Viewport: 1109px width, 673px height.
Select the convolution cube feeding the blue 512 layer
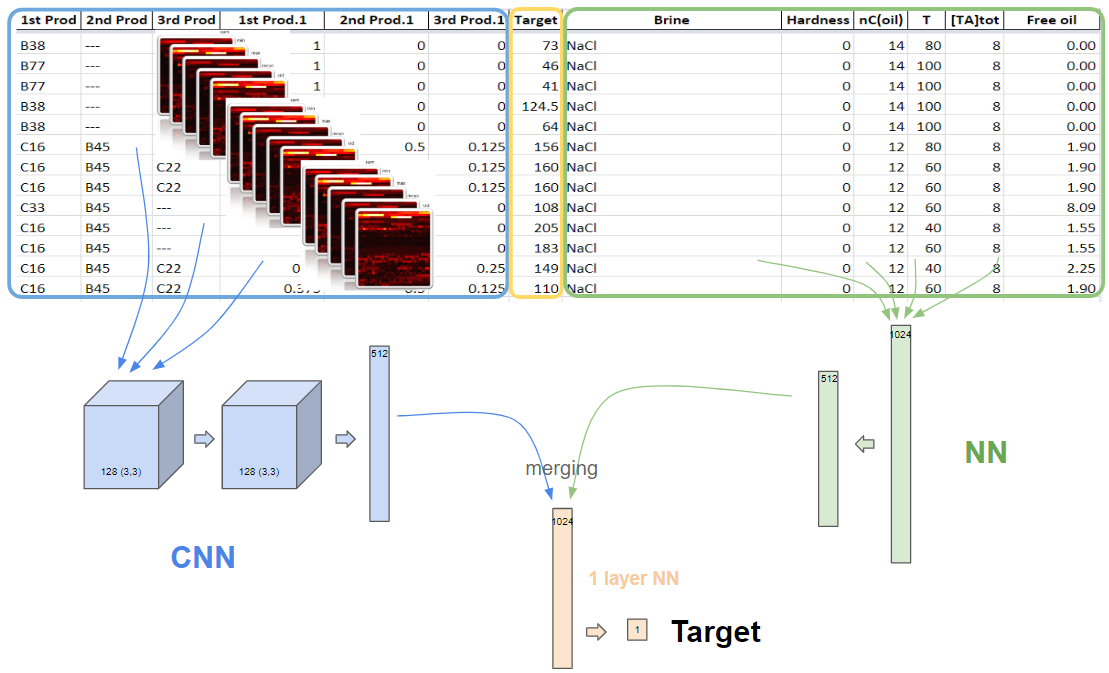272,435
